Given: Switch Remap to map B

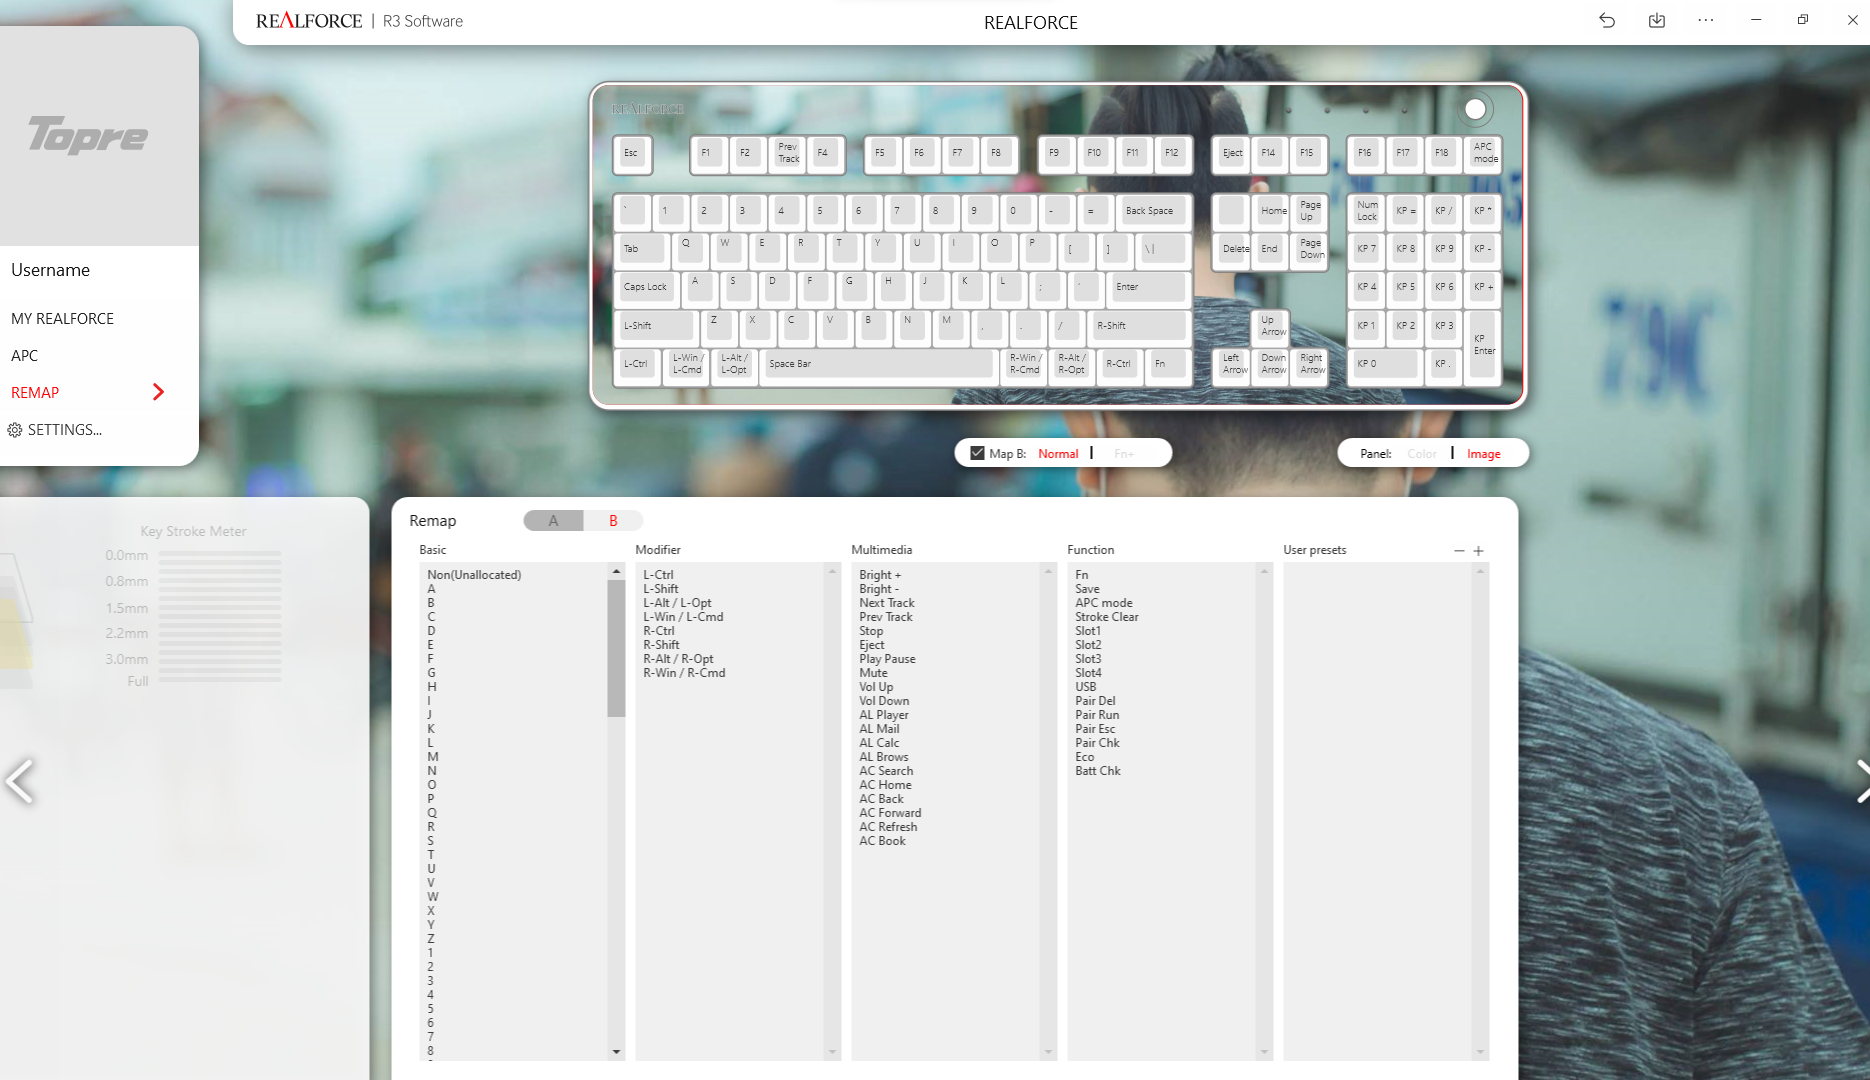Looking at the screenshot, I should (x=613, y=521).
